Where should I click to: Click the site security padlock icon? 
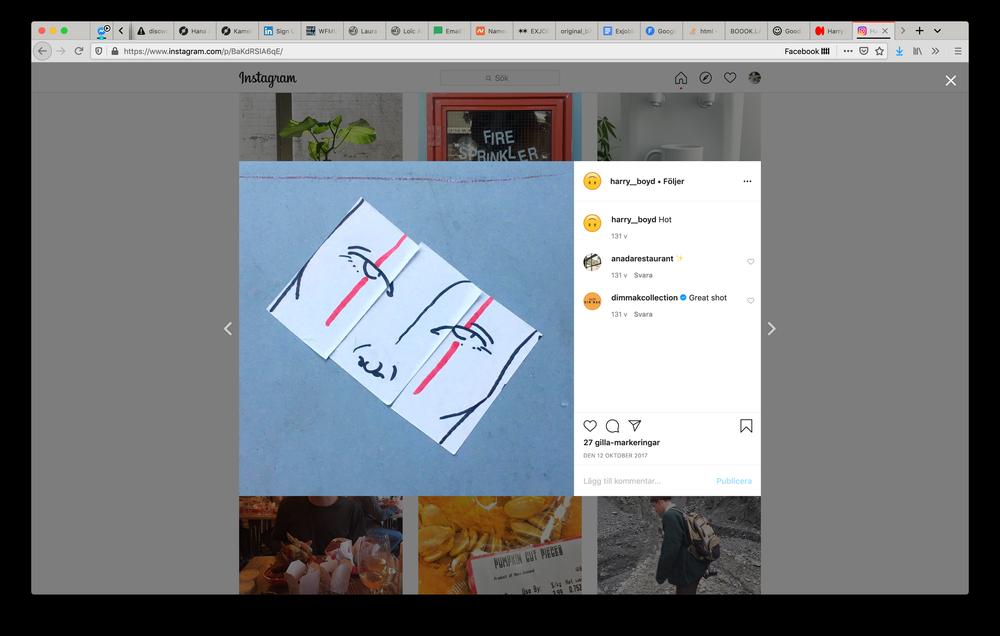[x=115, y=51]
